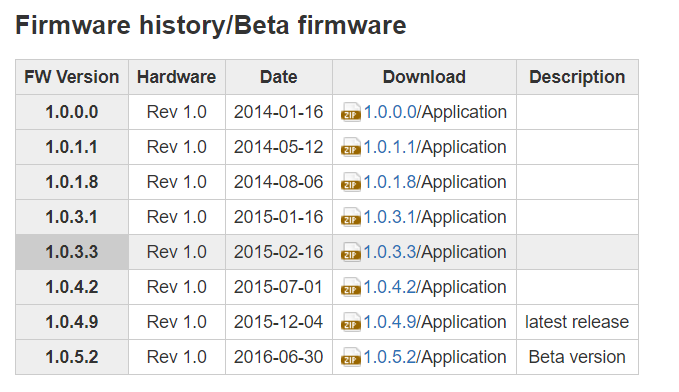Image resolution: width=679 pixels, height=392 pixels.
Task: Click the ZIP icon for firmware 1.0.3.3
Action: (x=351, y=253)
